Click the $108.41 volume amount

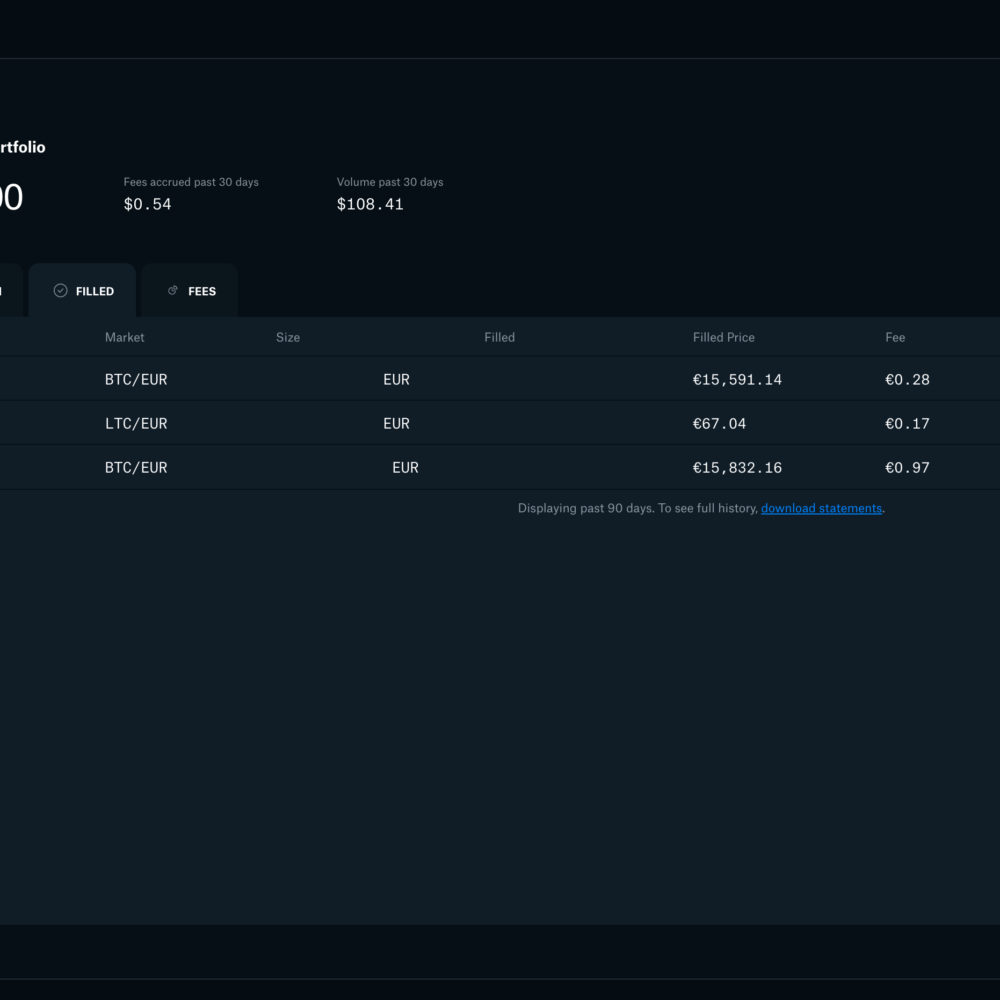[x=370, y=205]
